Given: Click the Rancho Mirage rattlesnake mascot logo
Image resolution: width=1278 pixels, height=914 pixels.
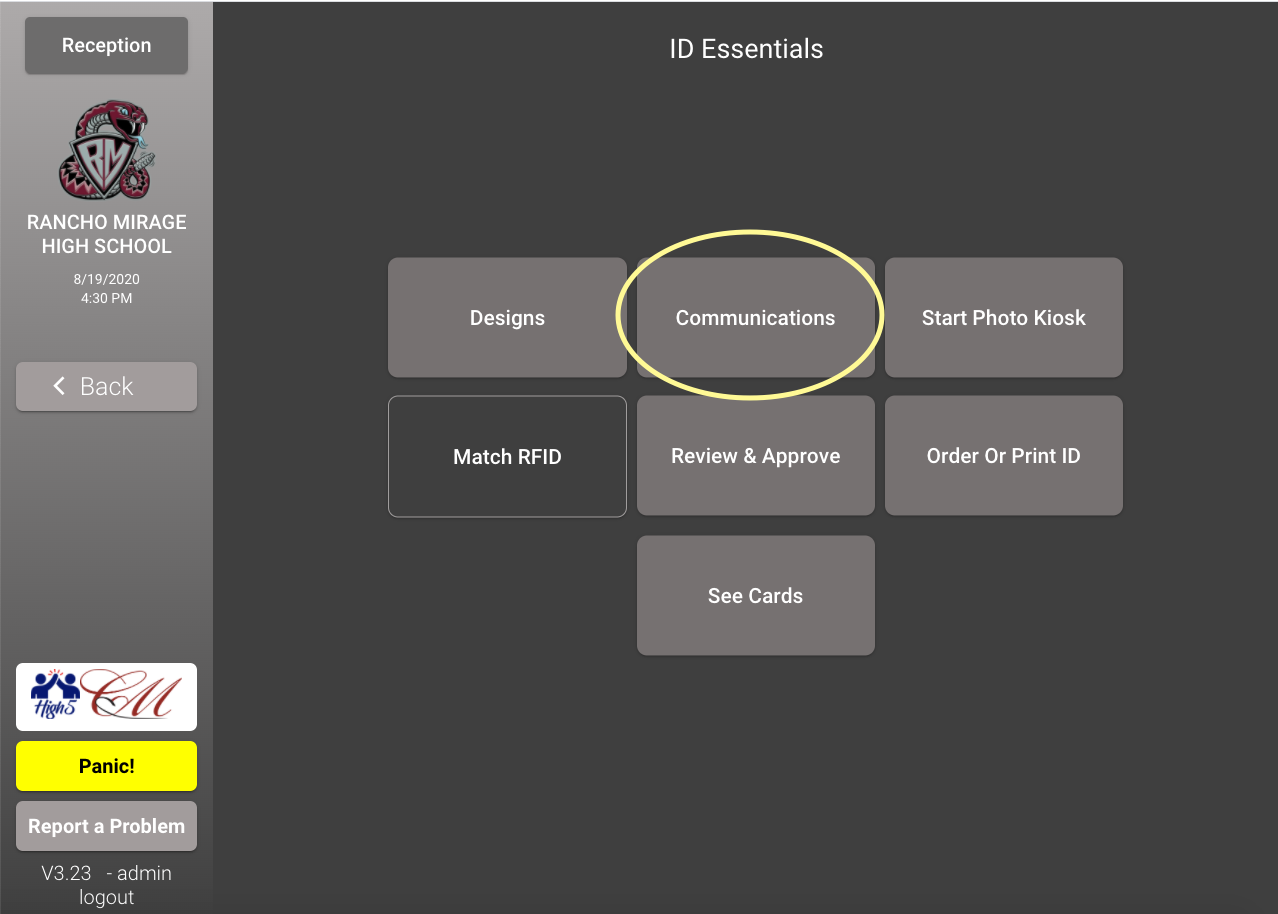Looking at the screenshot, I should (106, 150).
